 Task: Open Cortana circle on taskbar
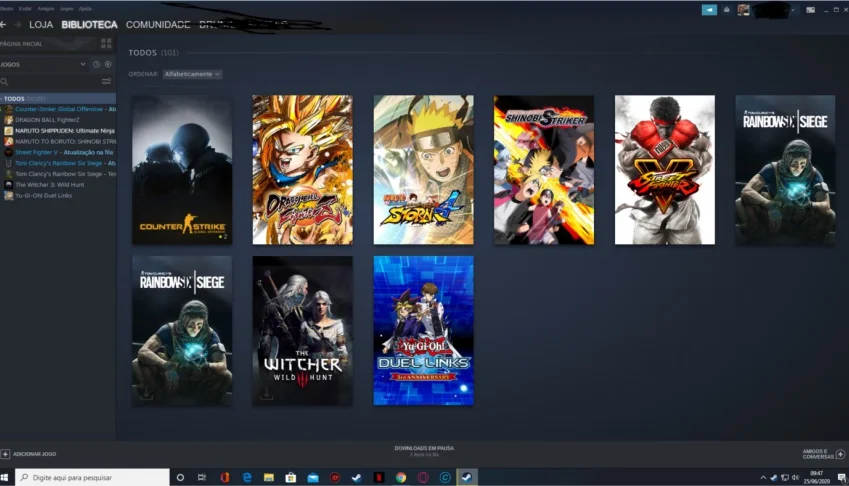180,477
